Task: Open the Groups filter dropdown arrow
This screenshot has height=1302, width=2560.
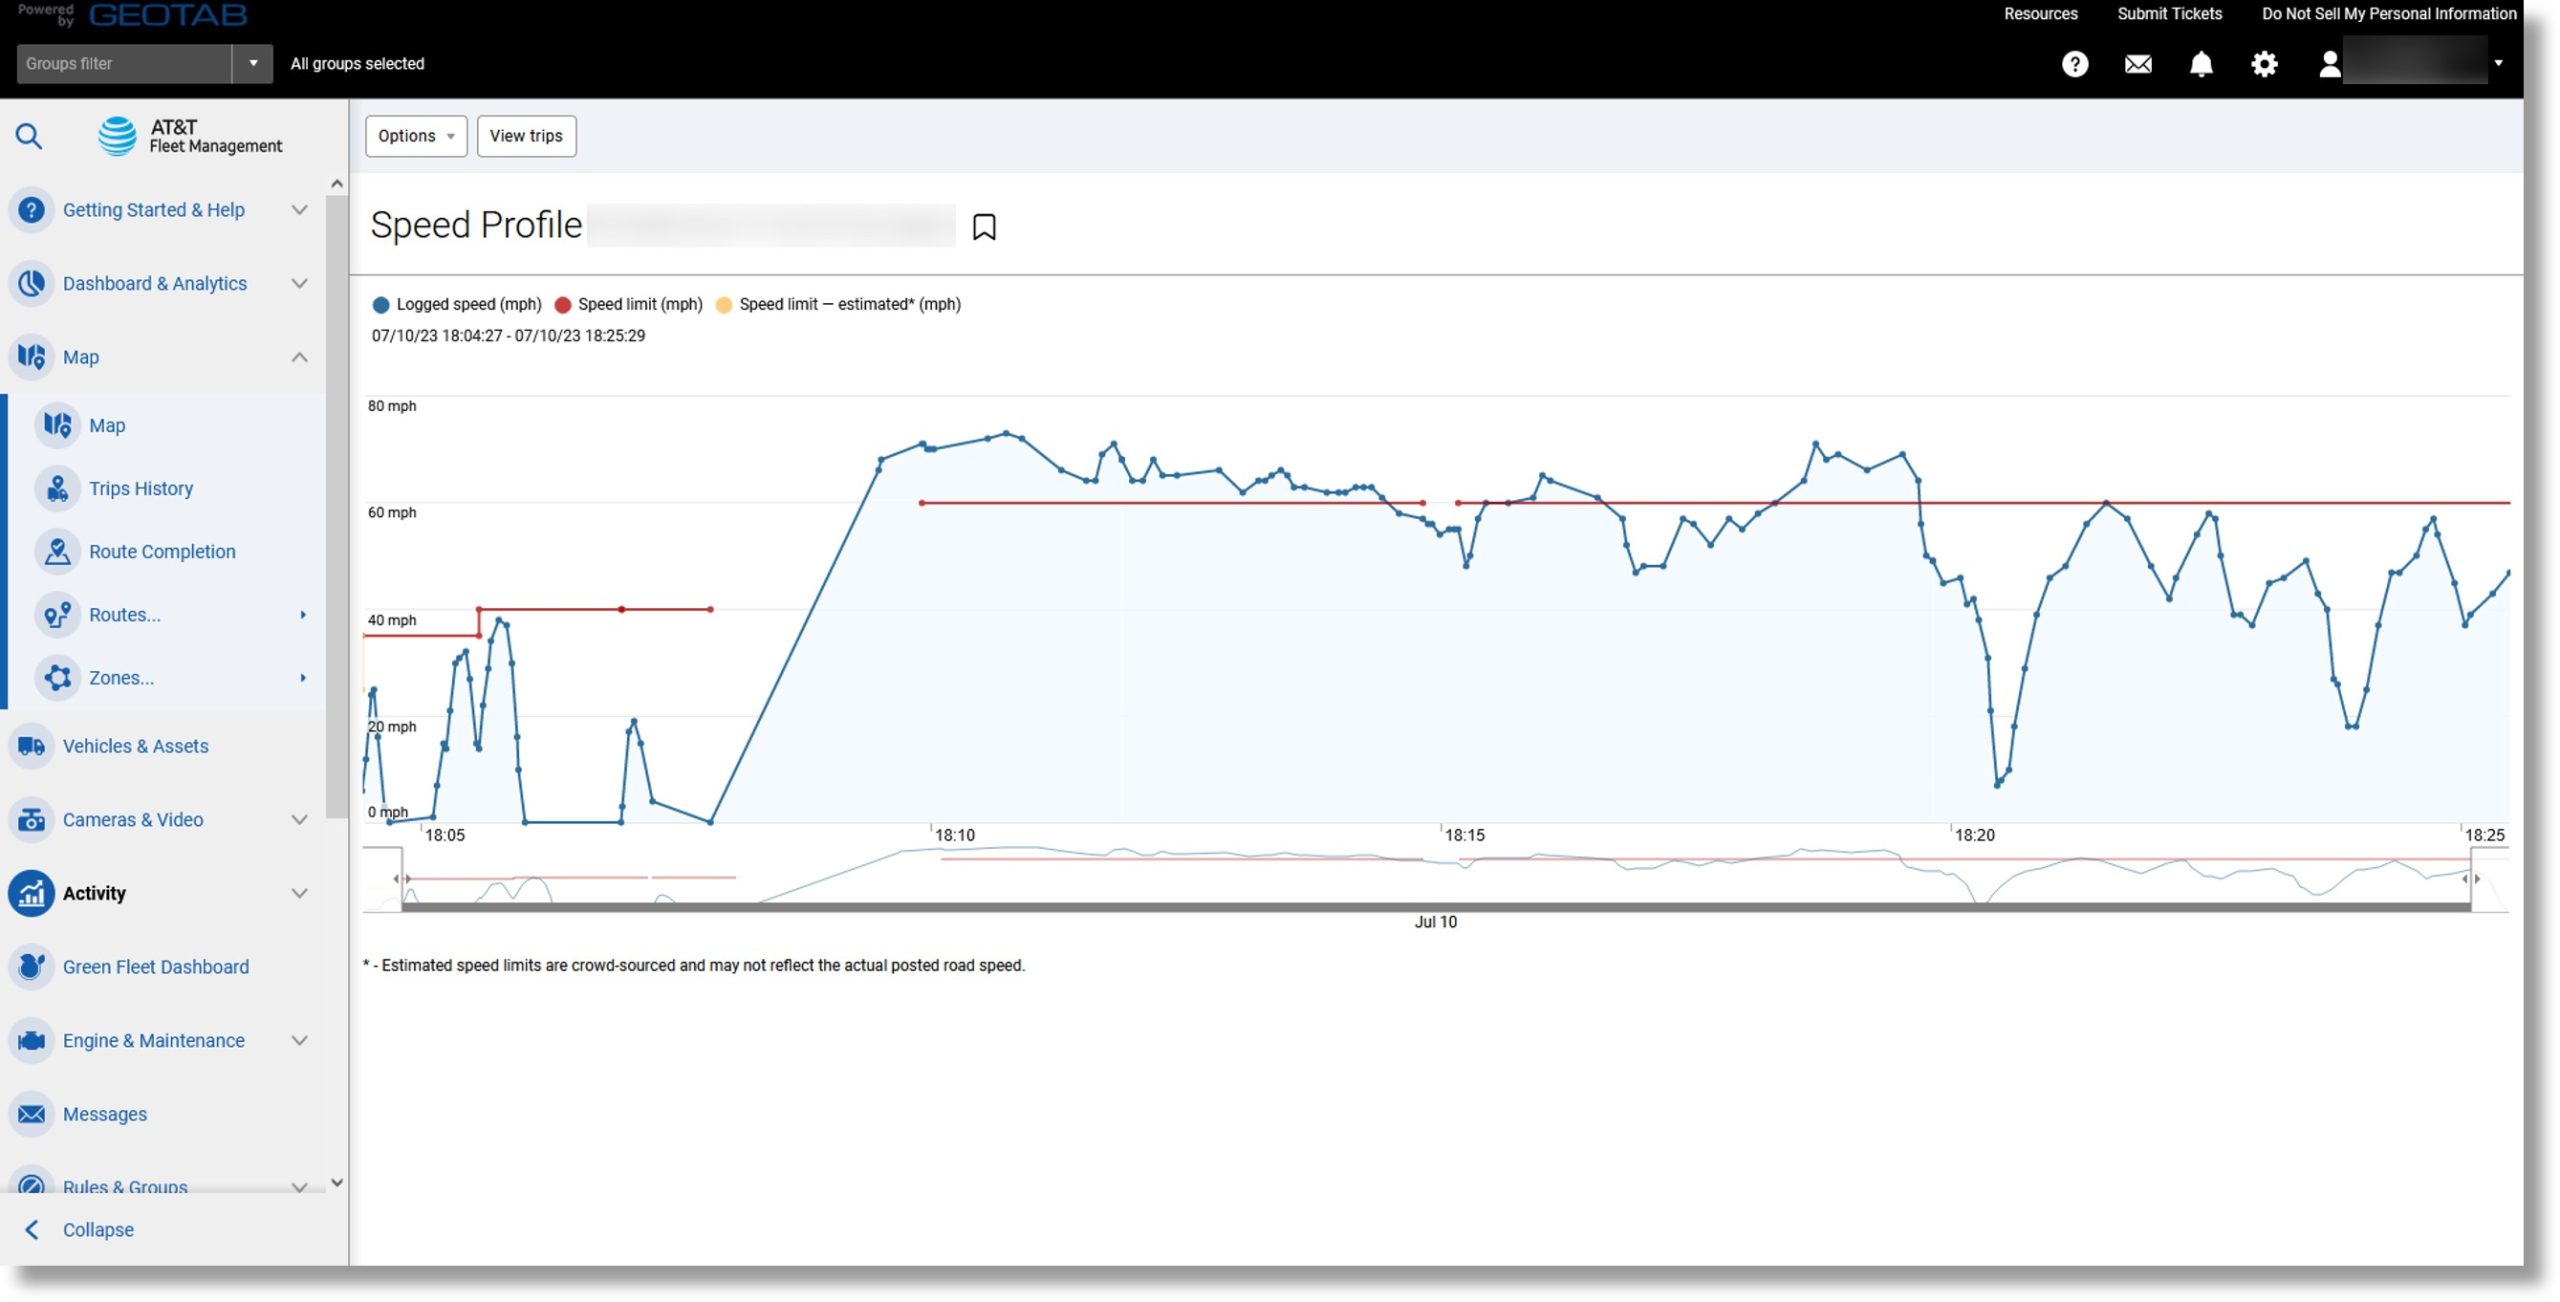Action: pyautogui.click(x=253, y=64)
